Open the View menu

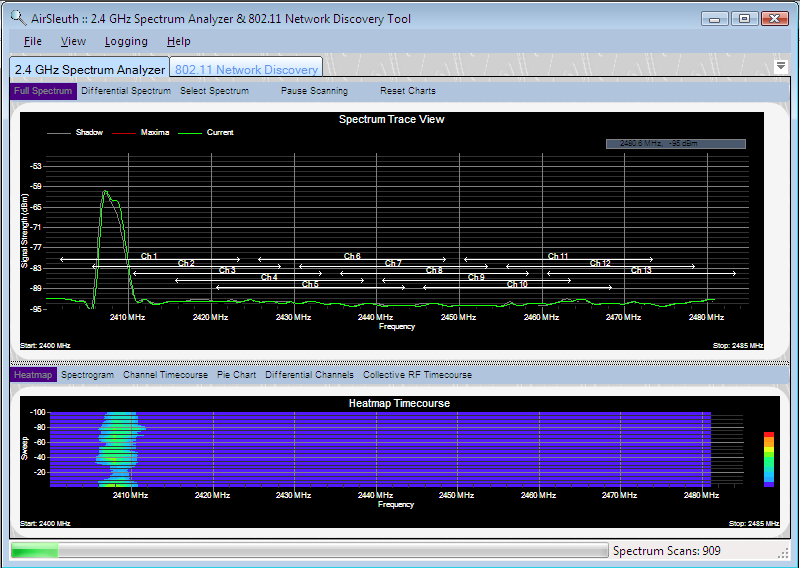tap(73, 41)
